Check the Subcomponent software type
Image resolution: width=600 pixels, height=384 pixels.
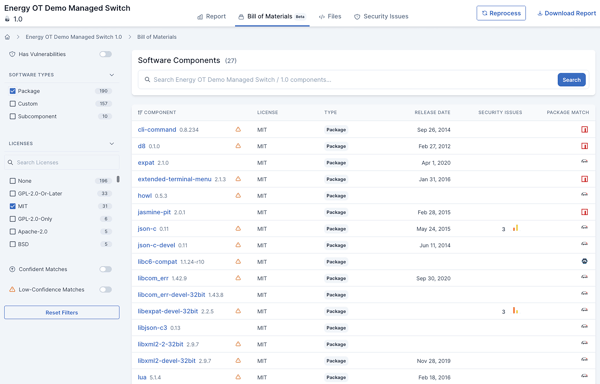[x=13, y=116]
